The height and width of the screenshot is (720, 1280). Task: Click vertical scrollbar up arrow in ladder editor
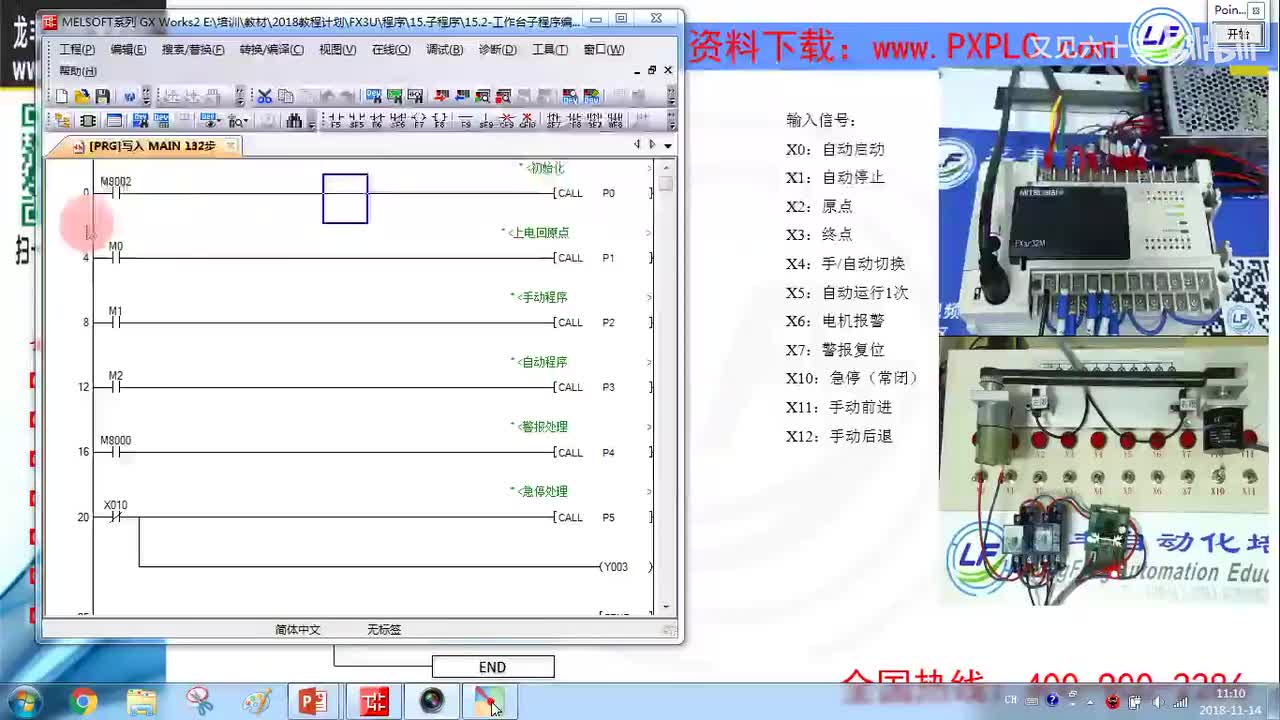[666, 168]
